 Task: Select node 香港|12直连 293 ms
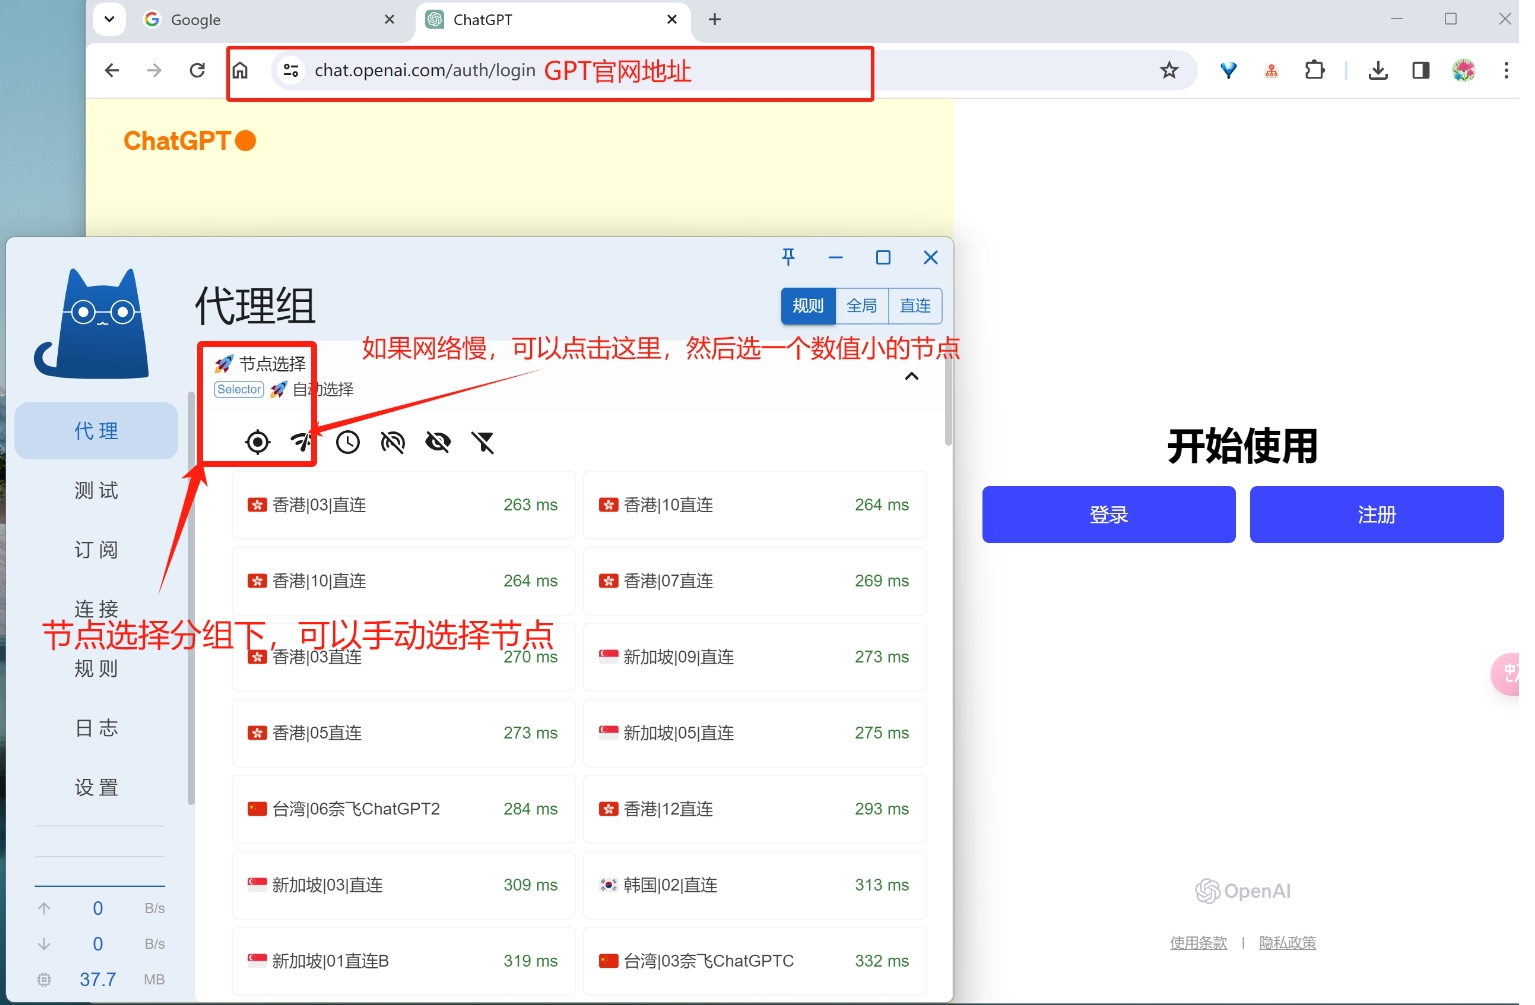(x=755, y=809)
